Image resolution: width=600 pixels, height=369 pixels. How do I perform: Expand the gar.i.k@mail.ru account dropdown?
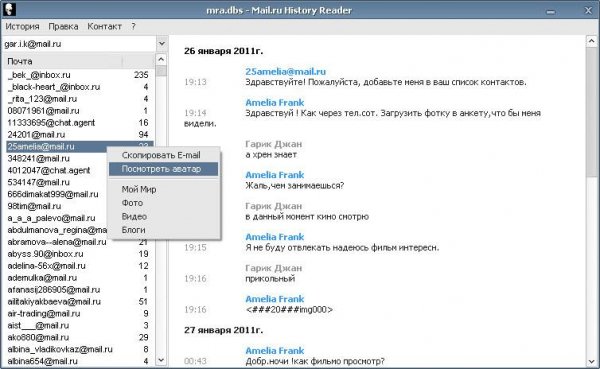click(162, 44)
